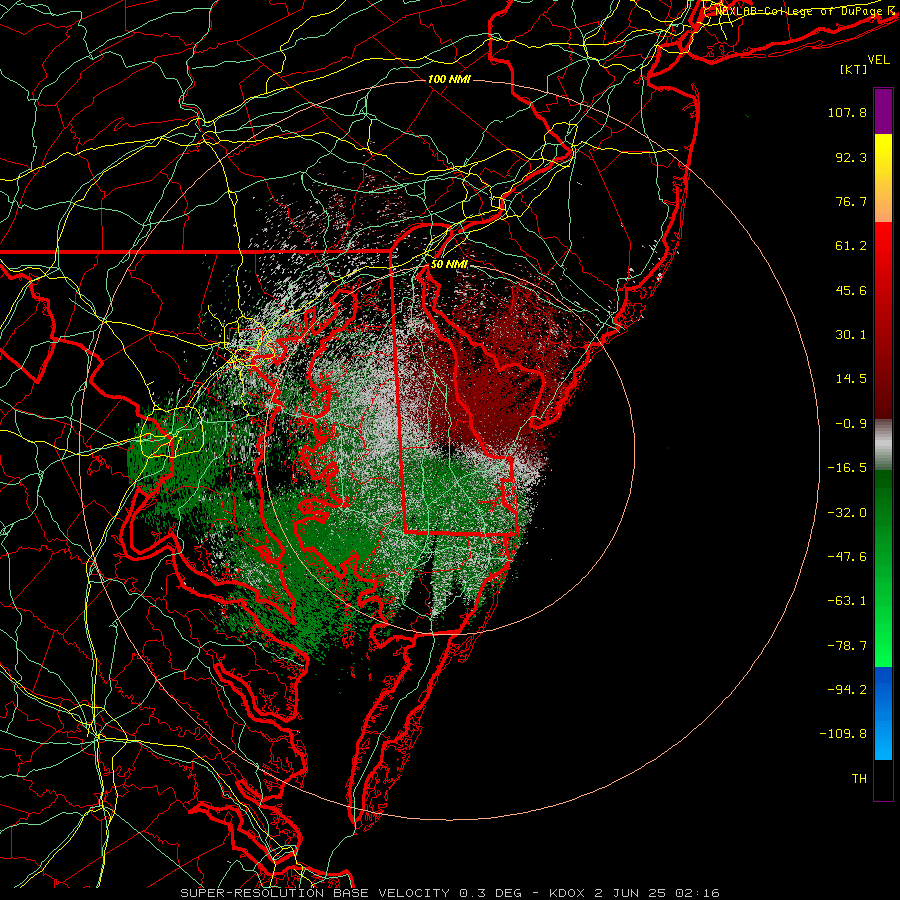This screenshot has width=900, height=900.
Task: Click the -109.8 value on velocity scale
Action: coord(843,734)
